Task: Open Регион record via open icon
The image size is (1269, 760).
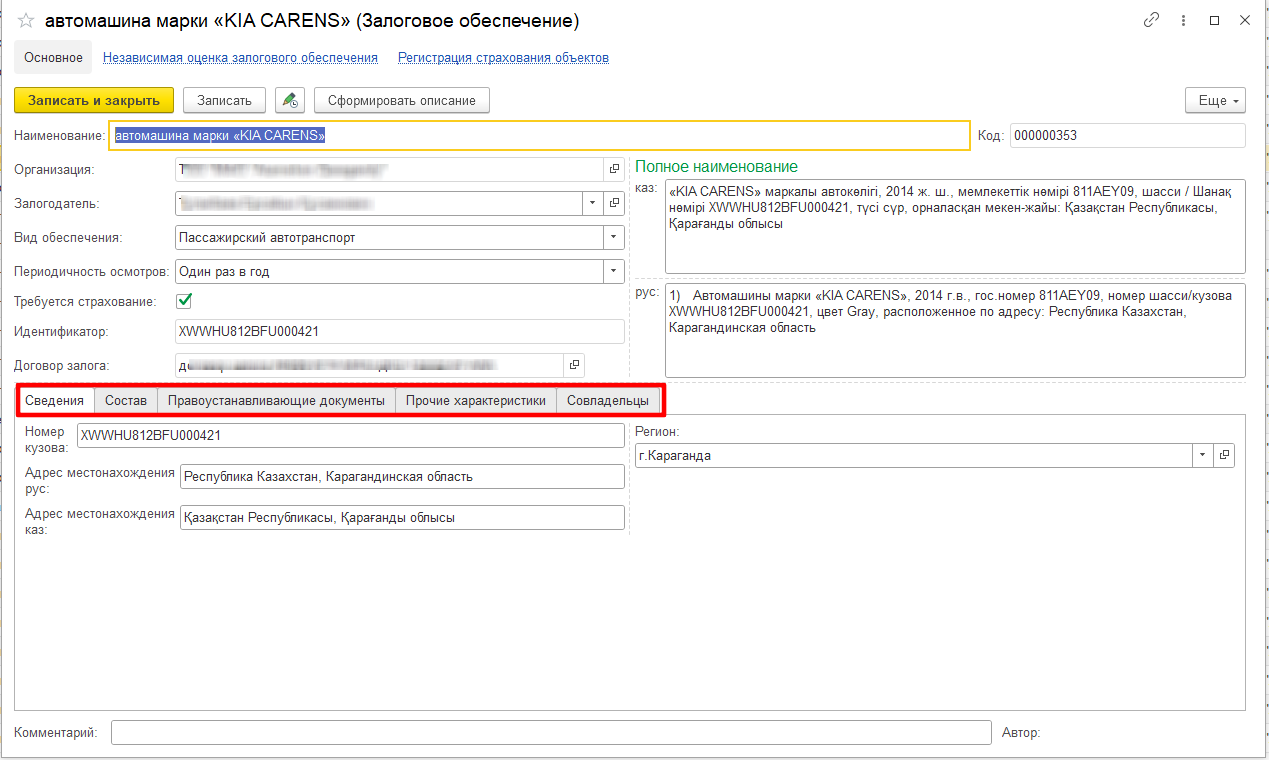Action: (1225, 455)
